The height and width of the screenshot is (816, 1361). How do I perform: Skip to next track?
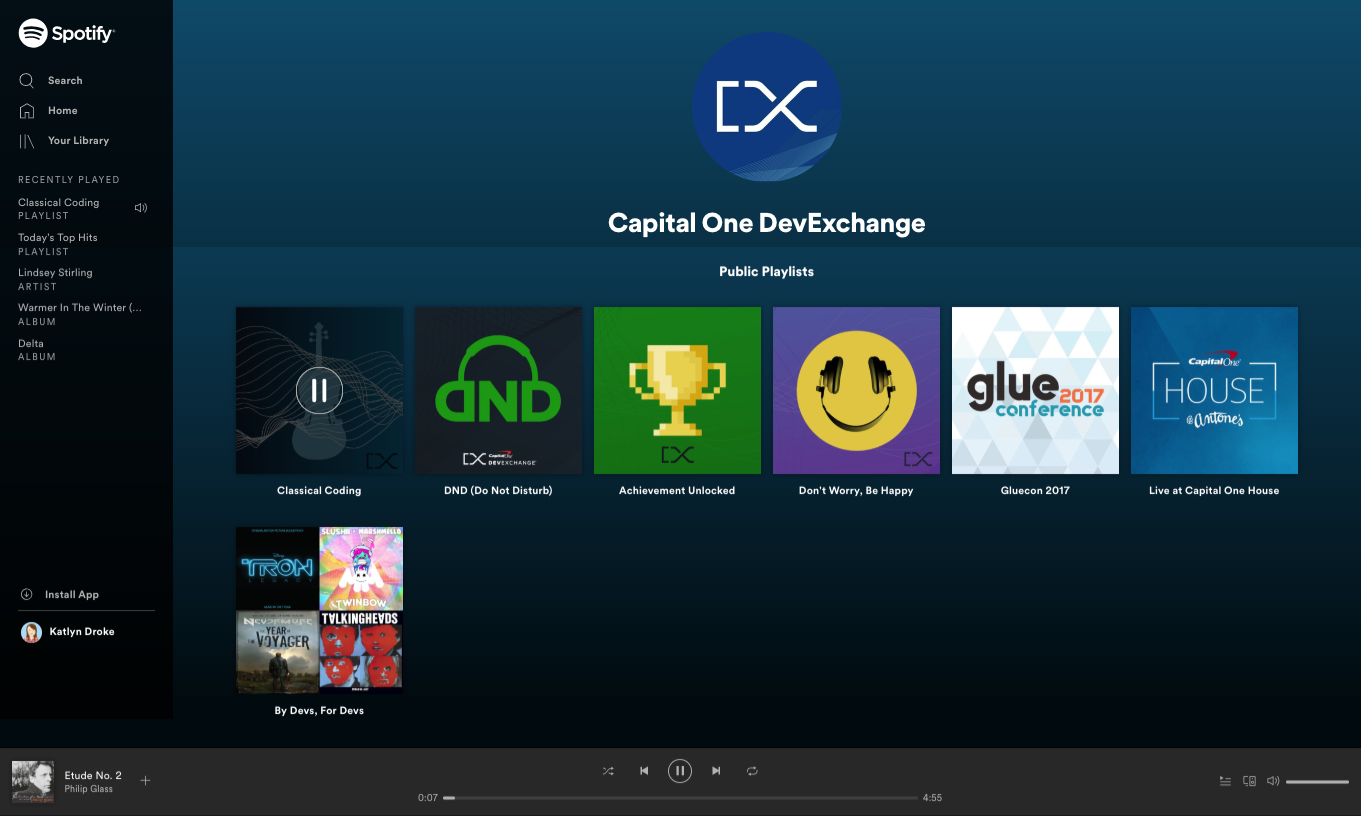[716, 771]
